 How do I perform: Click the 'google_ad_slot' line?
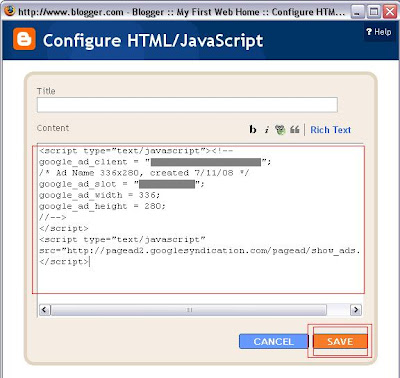[122, 184]
